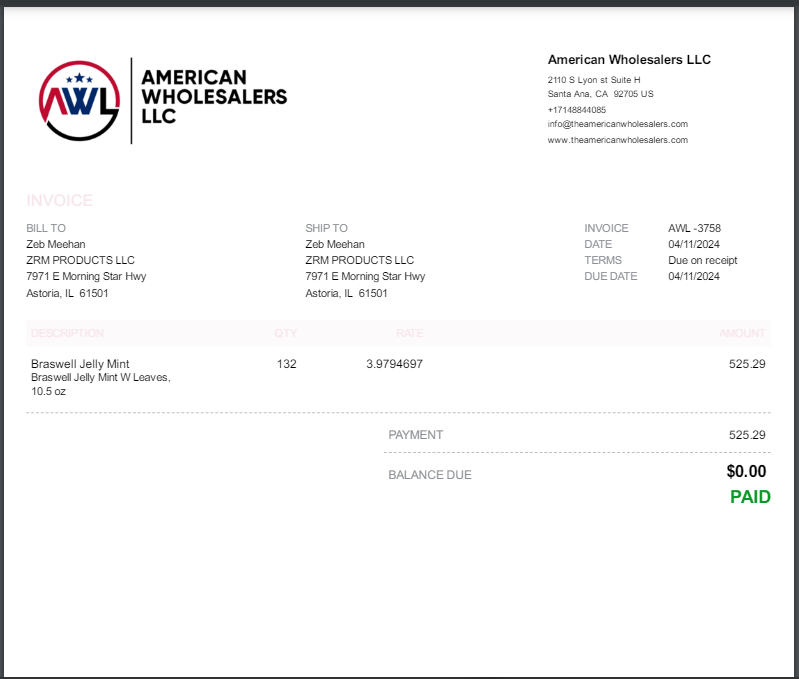This screenshot has width=799, height=679.
Task: Click Astoria, IL 61501 under SHIP TO
Action: click(x=347, y=293)
